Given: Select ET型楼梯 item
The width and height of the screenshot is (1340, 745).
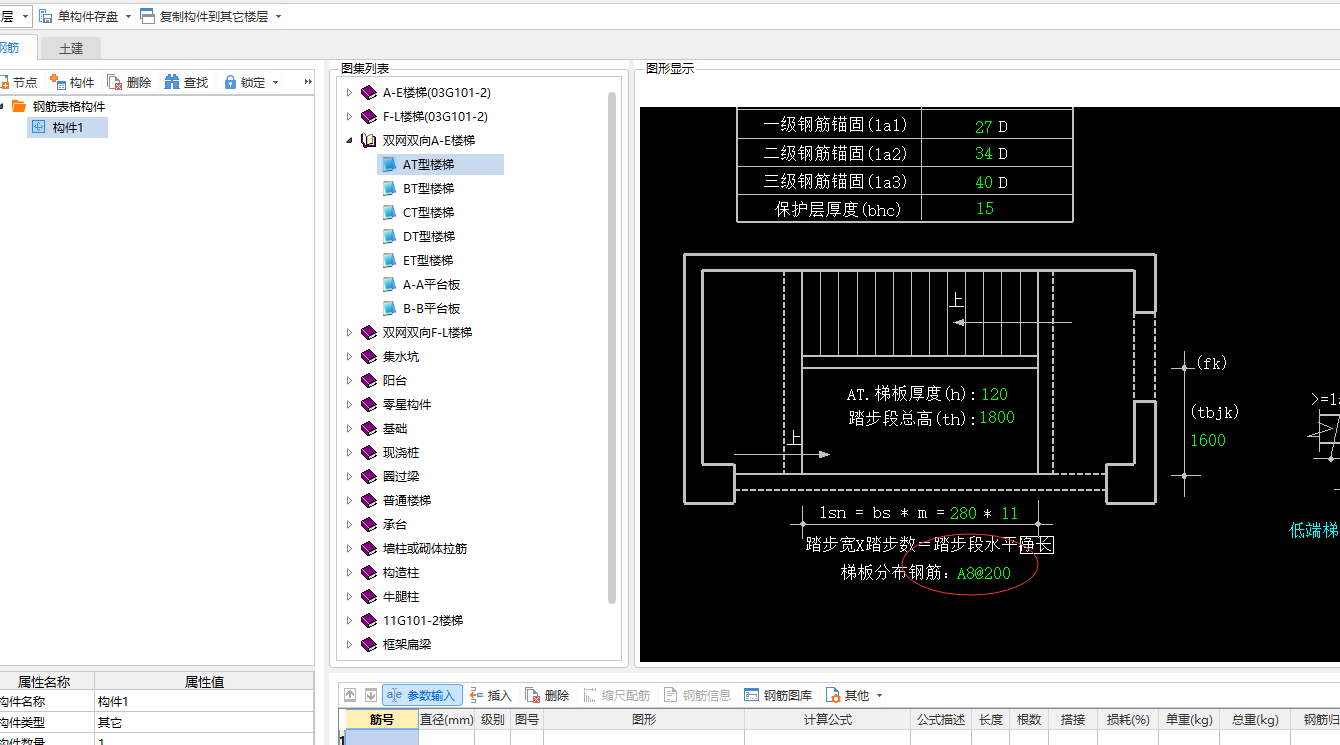Looking at the screenshot, I should [x=428, y=260].
